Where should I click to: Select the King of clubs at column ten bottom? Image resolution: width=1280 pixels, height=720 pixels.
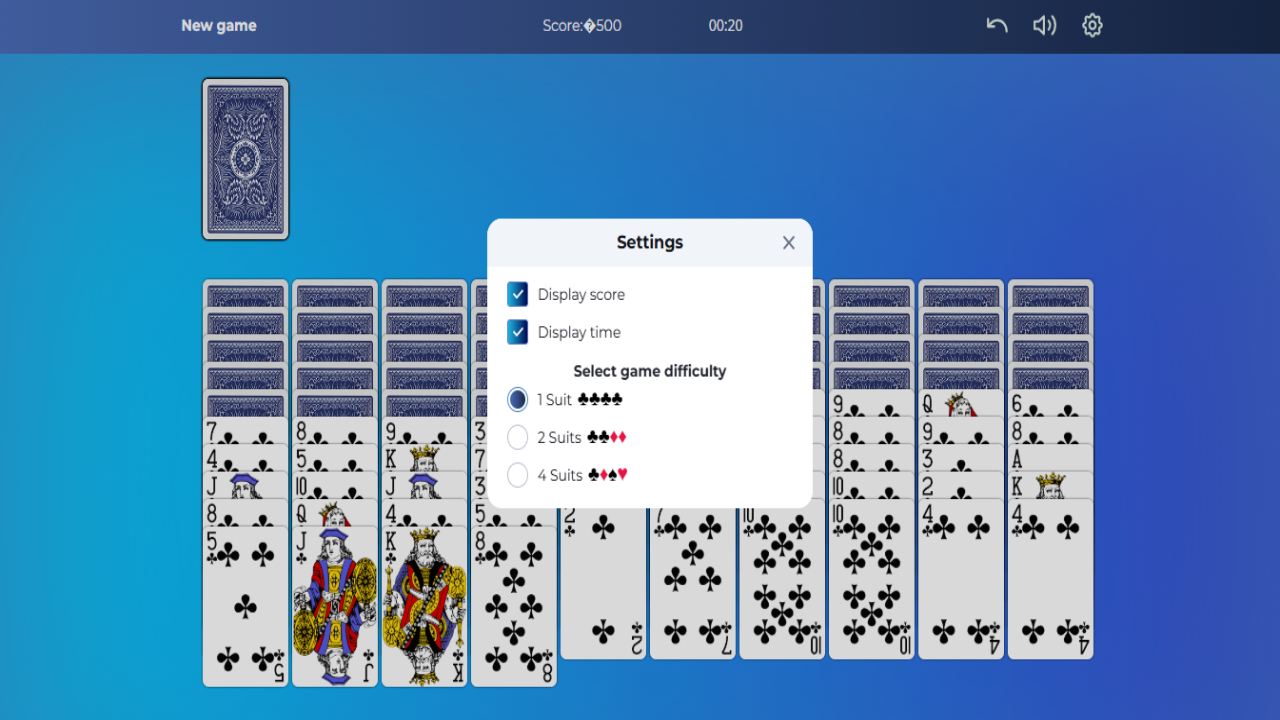pyautogui.click(x=1050, y=487)
